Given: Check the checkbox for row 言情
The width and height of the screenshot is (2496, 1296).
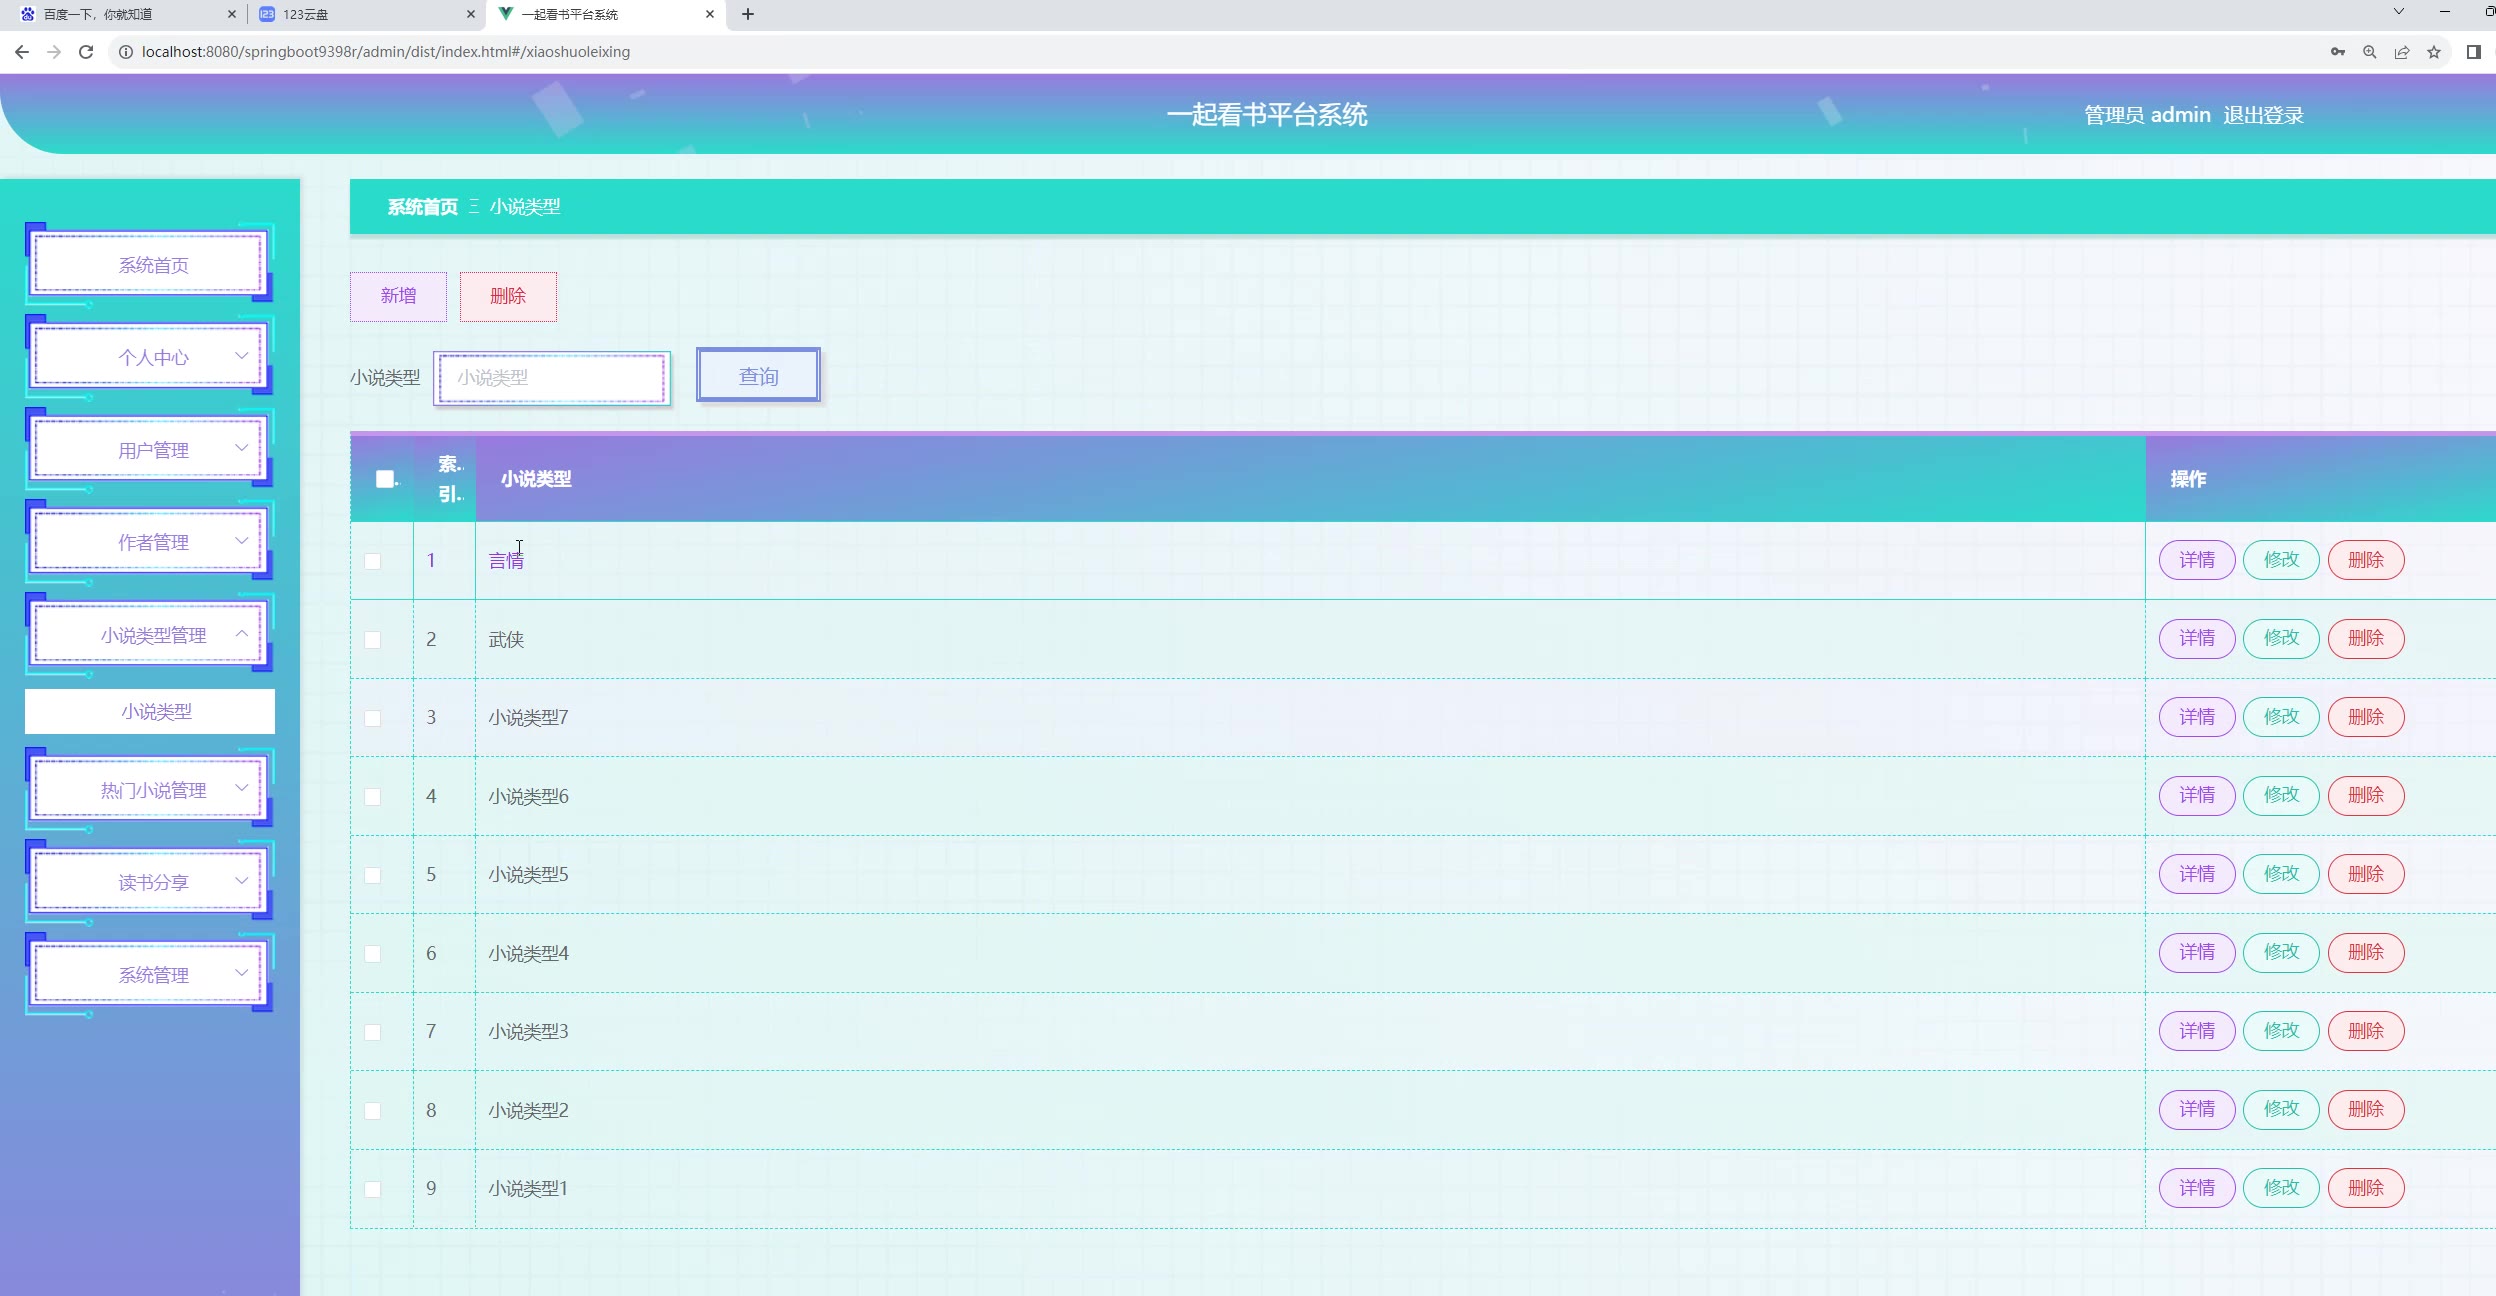Looking at the screenshot, I should tap(373, 561).
